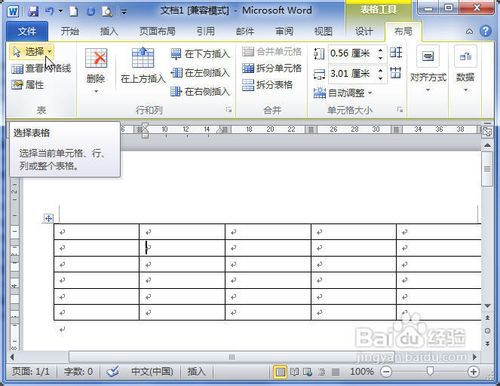Decrease column width with the down spinner
500x386 pixels.
click(381, 78)
